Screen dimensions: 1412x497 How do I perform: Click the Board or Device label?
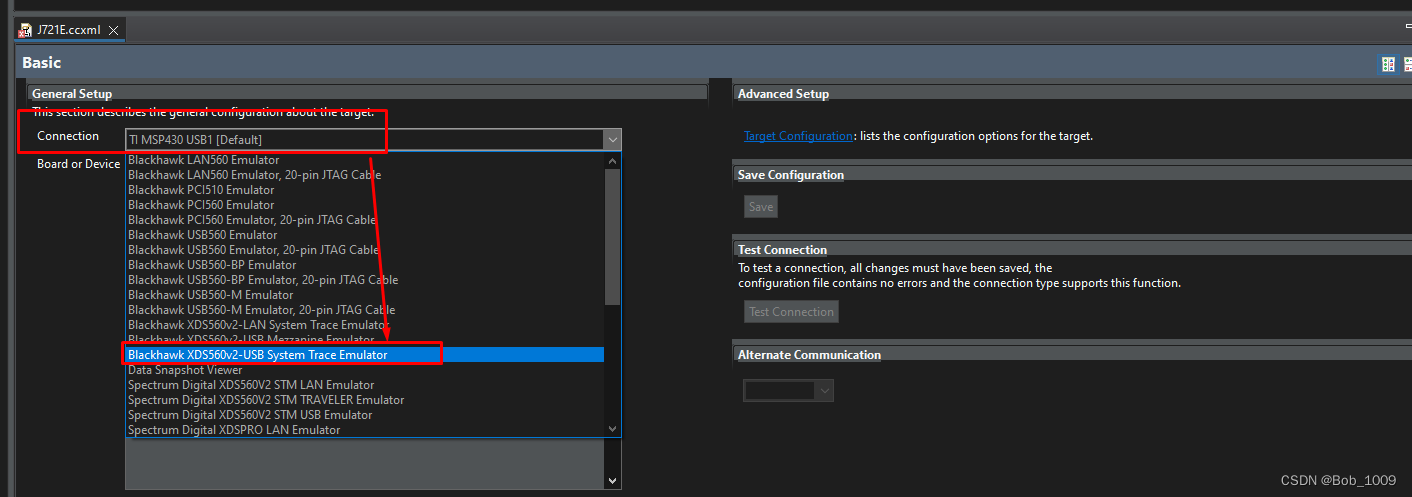click(78, 164)
